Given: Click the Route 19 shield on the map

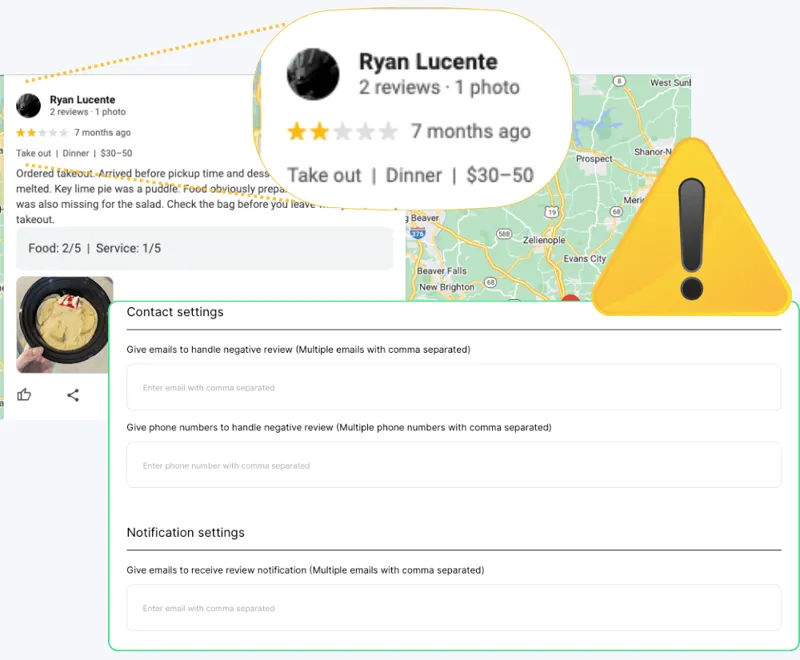Looking at the screenshot, I should pos(552,212).
